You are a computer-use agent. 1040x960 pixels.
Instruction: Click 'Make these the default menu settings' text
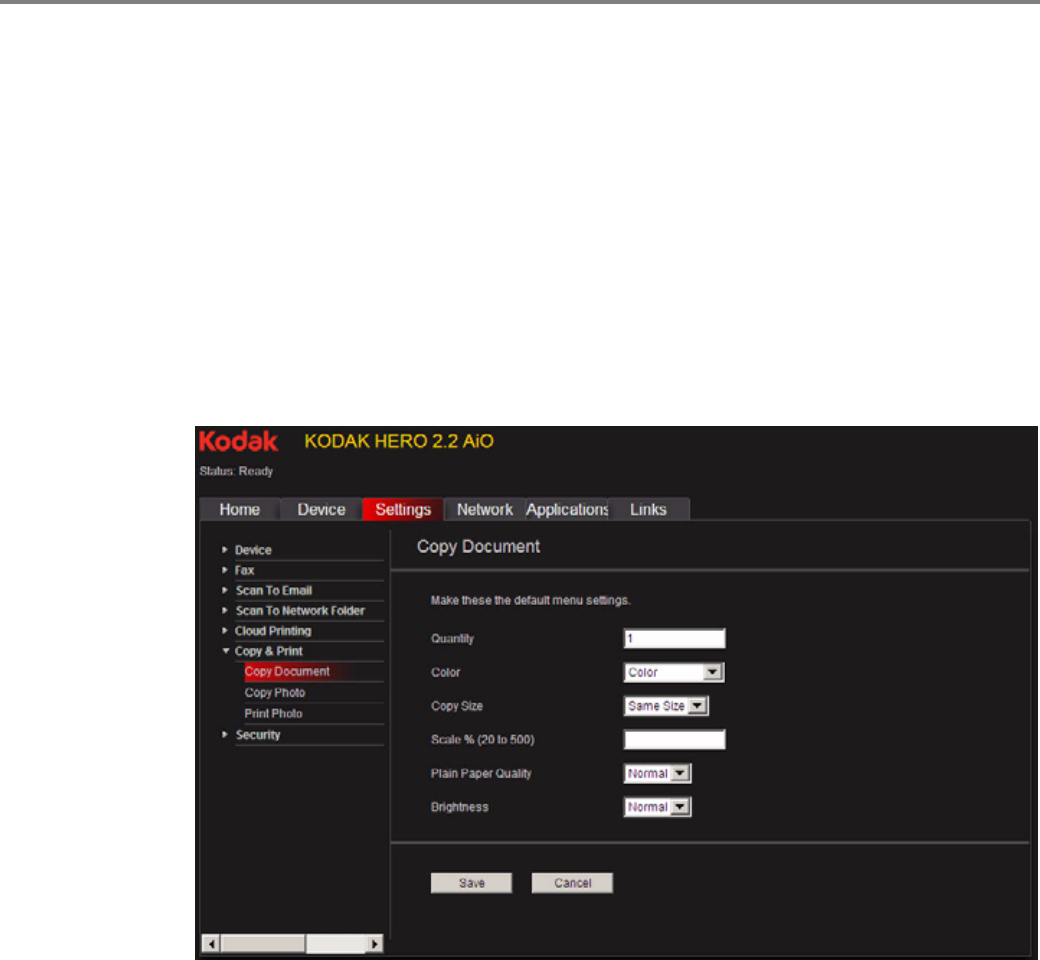pyautogui.click(x=531, y=600)
